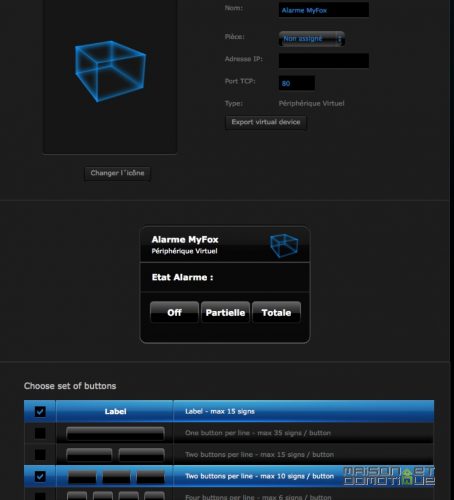The width and height of the screenshot is (454, 500).
Task: Click the three-button layout sample graphic
Action: pyautogui.click(x=116, y=476)
